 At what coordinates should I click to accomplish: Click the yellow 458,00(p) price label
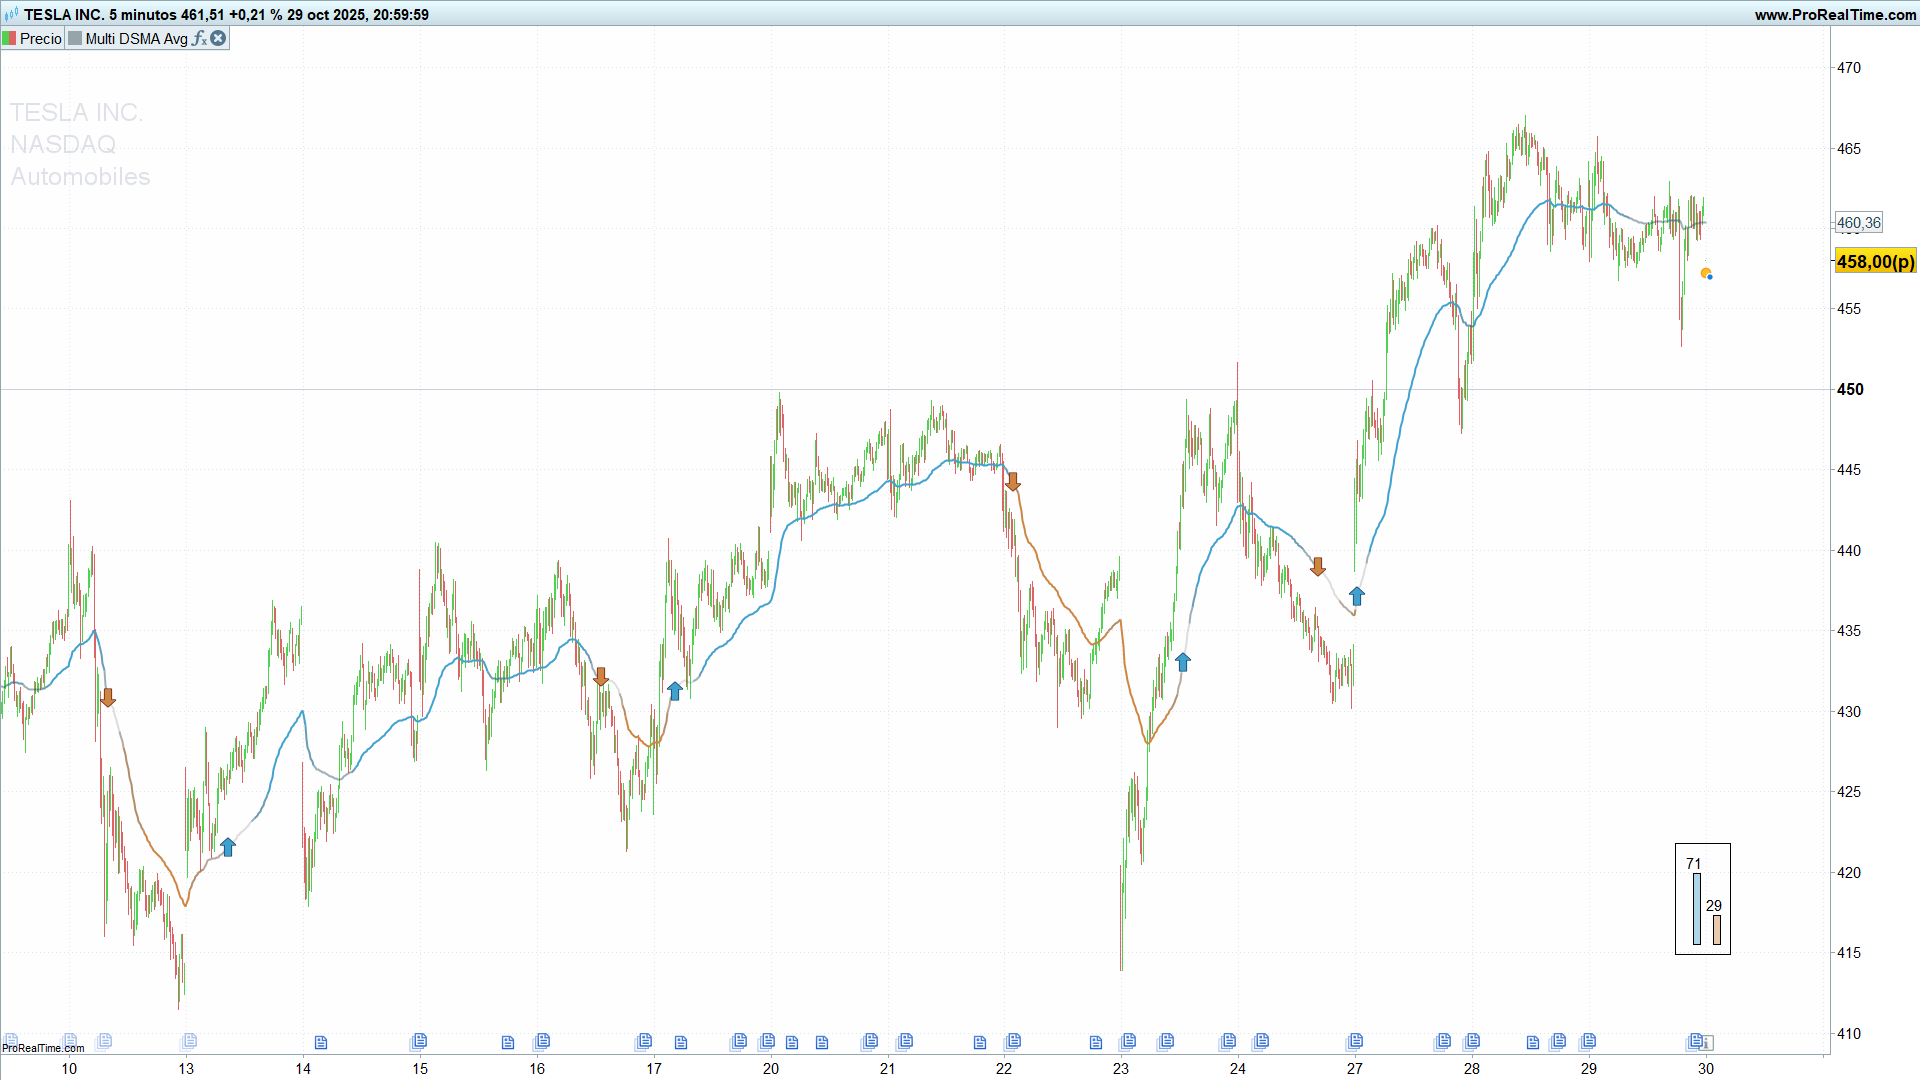coord(1875,261)
